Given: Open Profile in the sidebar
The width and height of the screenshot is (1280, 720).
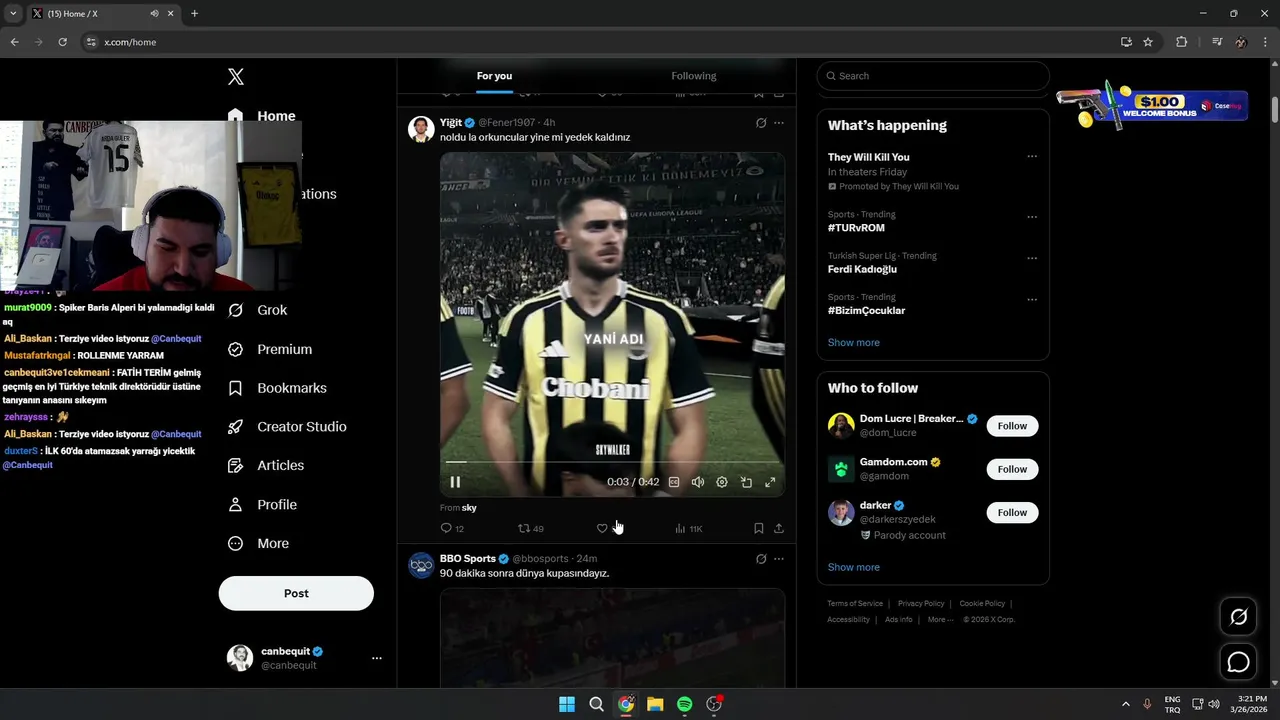Looking at the screenshot, I should (x=262, y=505).
